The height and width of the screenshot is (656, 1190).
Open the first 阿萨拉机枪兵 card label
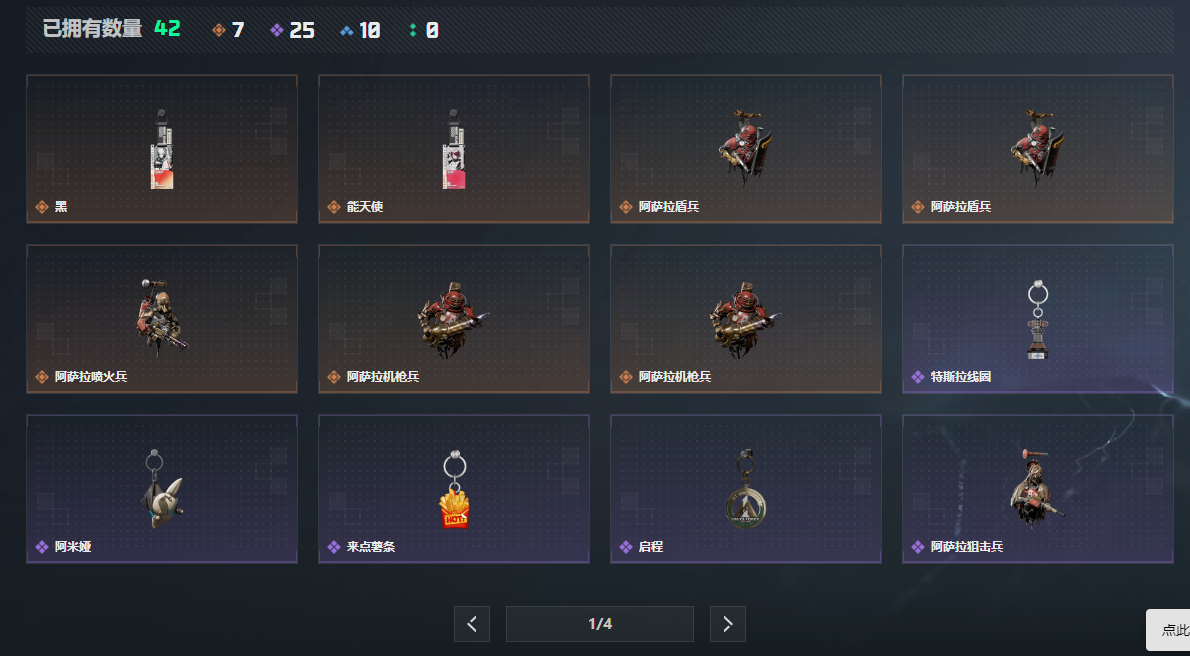click(382, 377)
